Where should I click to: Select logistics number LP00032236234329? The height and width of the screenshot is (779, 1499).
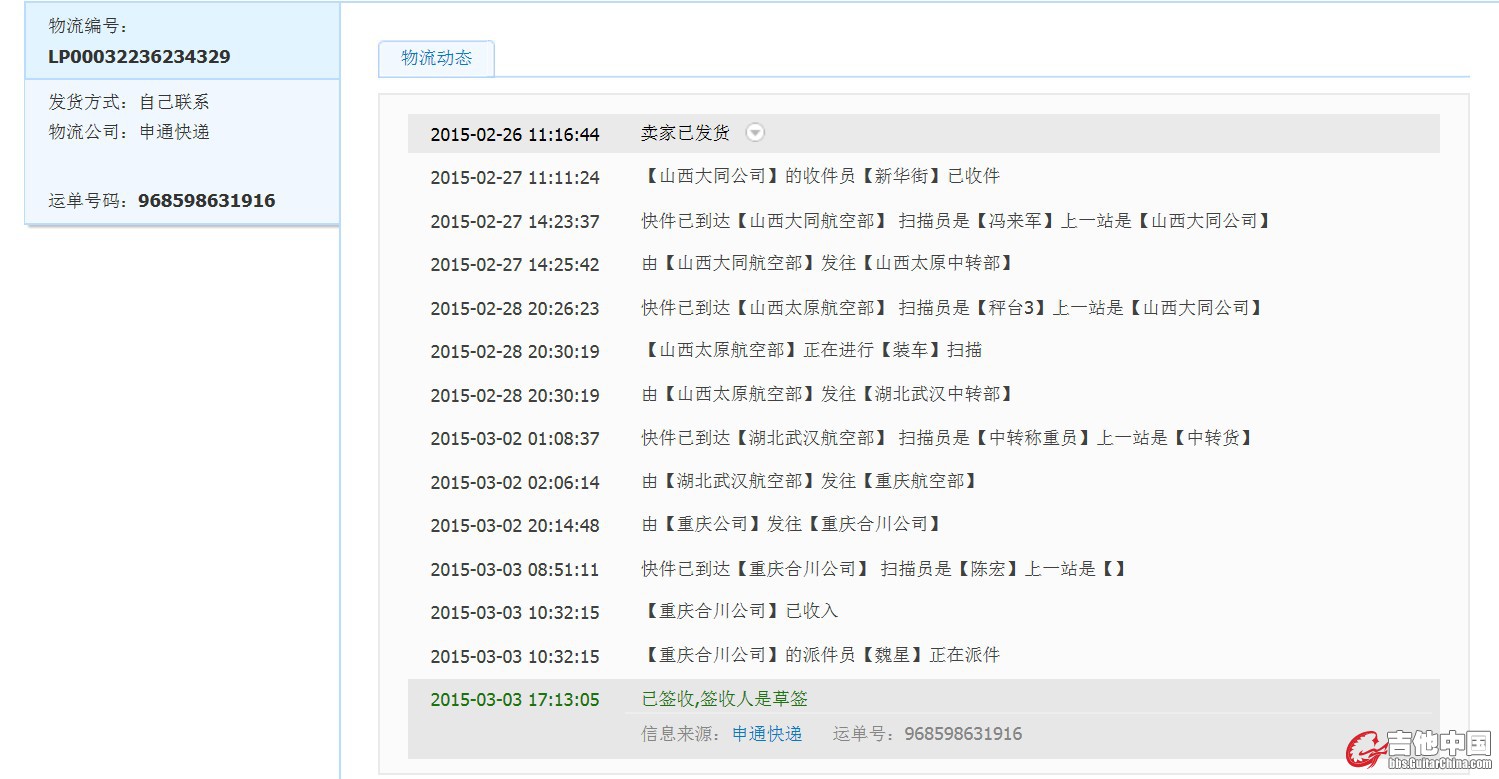coord(139,57)
